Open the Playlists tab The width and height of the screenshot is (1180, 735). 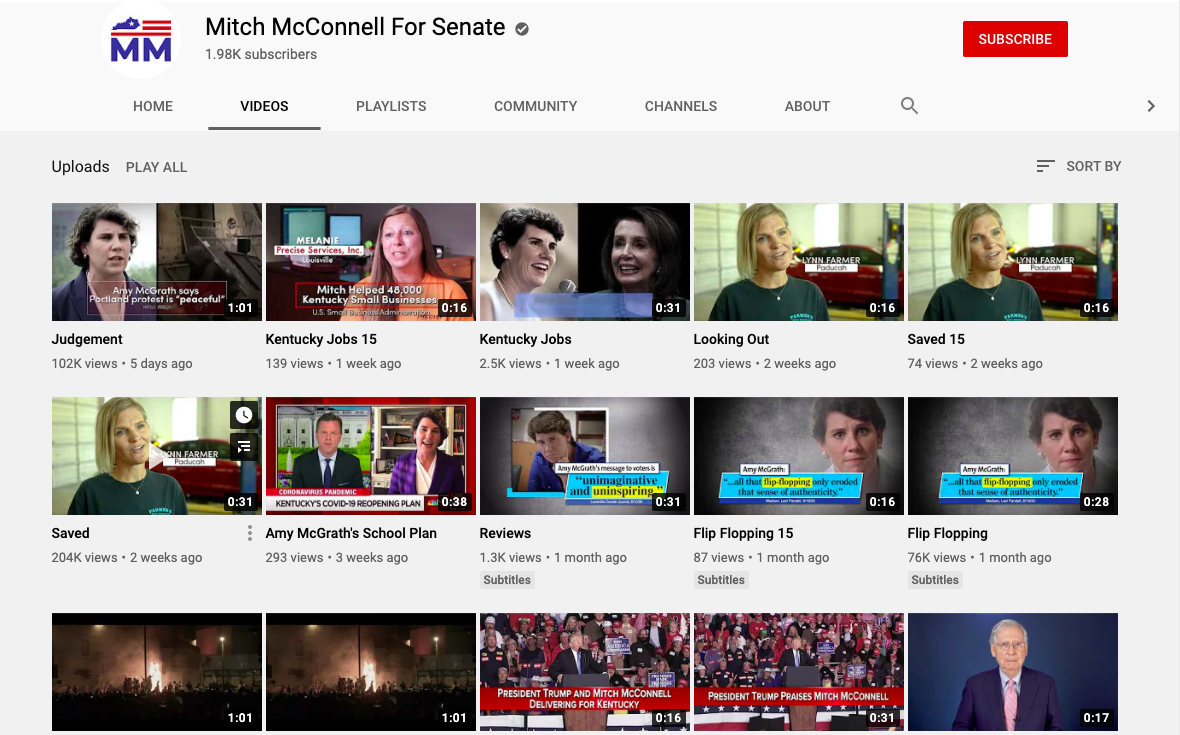coord(391,106)
